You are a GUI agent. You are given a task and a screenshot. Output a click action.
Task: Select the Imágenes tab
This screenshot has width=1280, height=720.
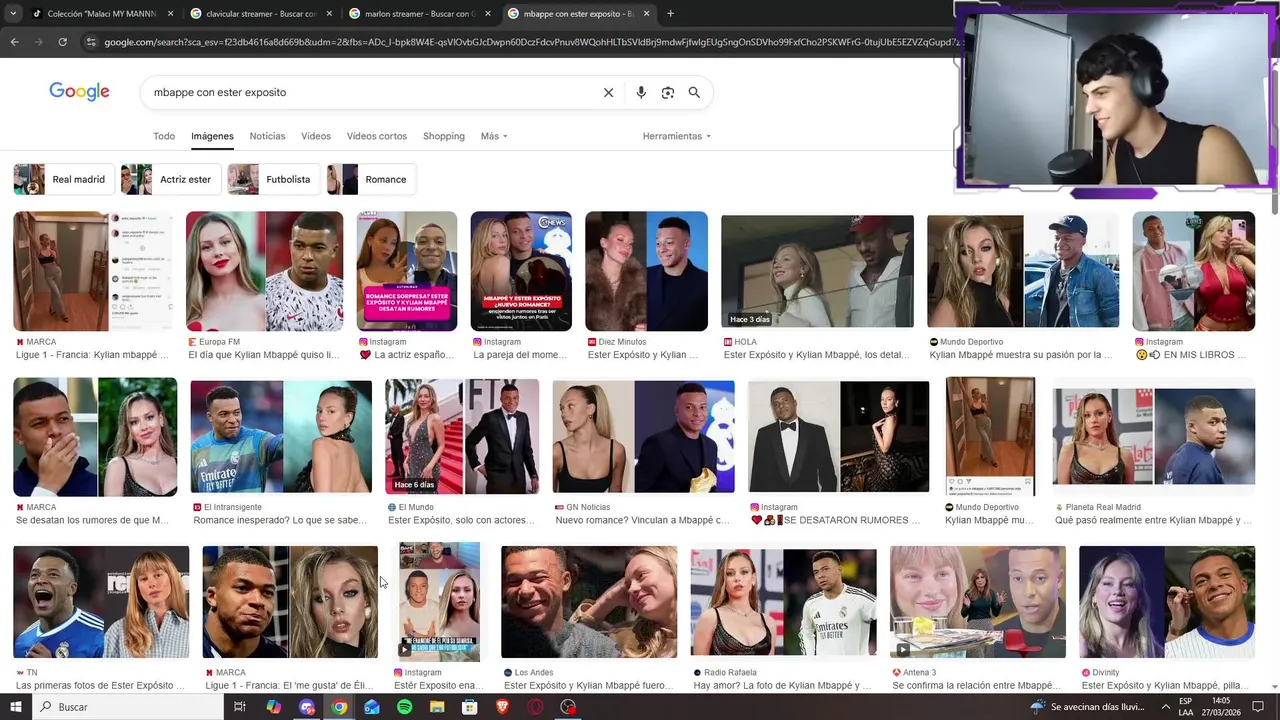(x=212, y=136)
